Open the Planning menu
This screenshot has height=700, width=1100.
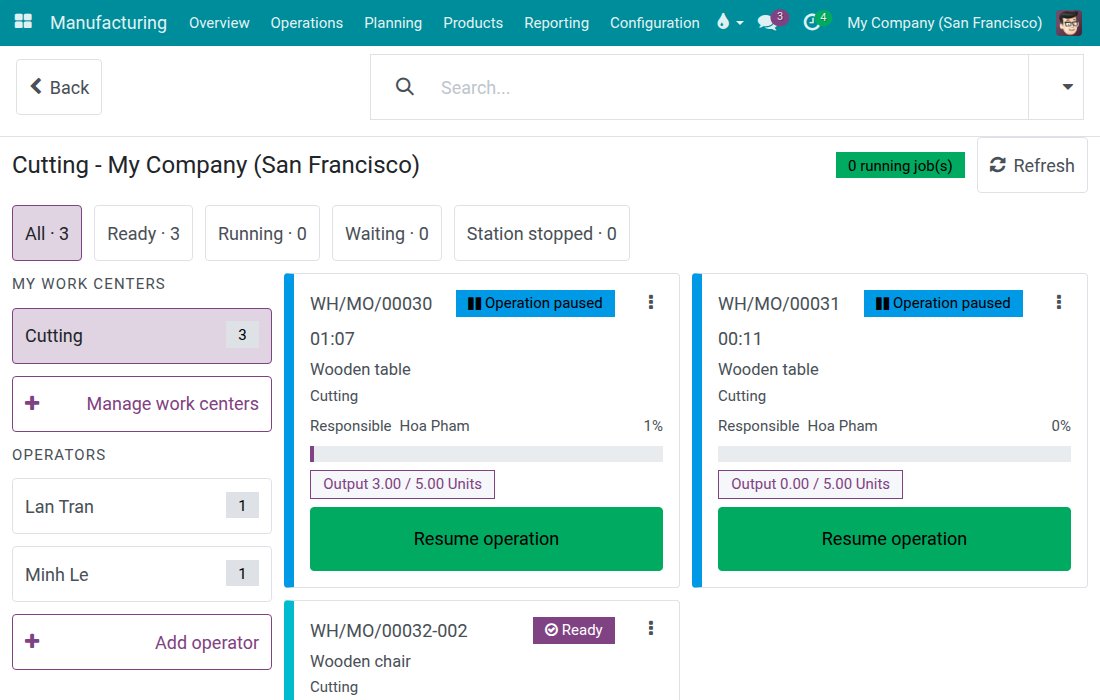(393, 22)
